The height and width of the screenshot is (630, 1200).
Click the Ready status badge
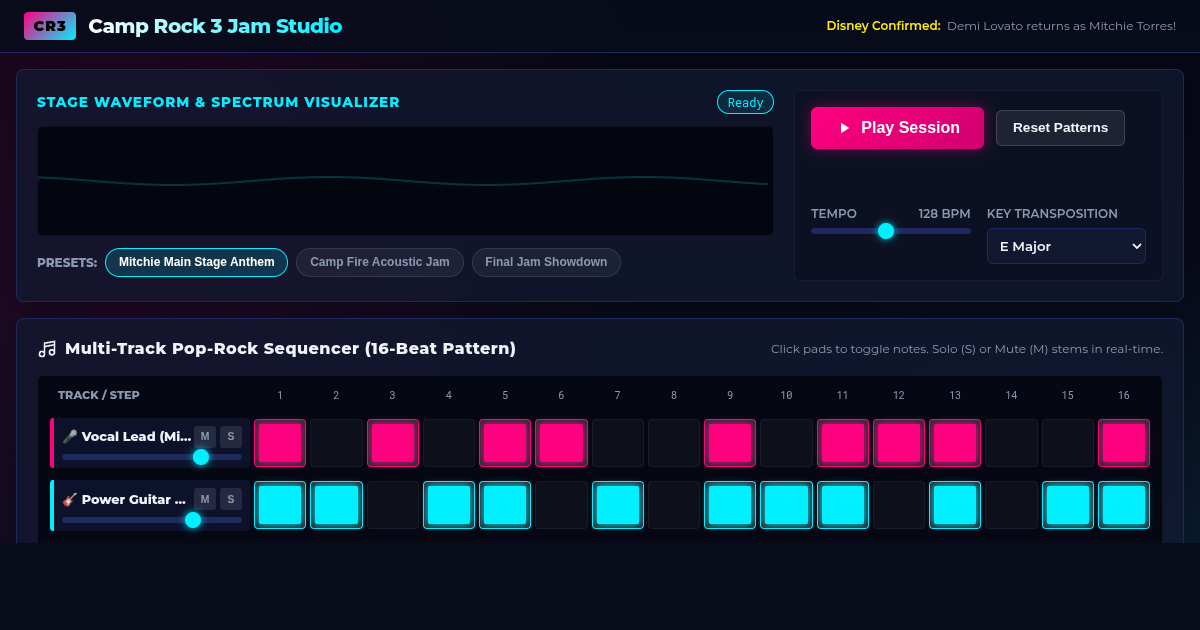745,102
